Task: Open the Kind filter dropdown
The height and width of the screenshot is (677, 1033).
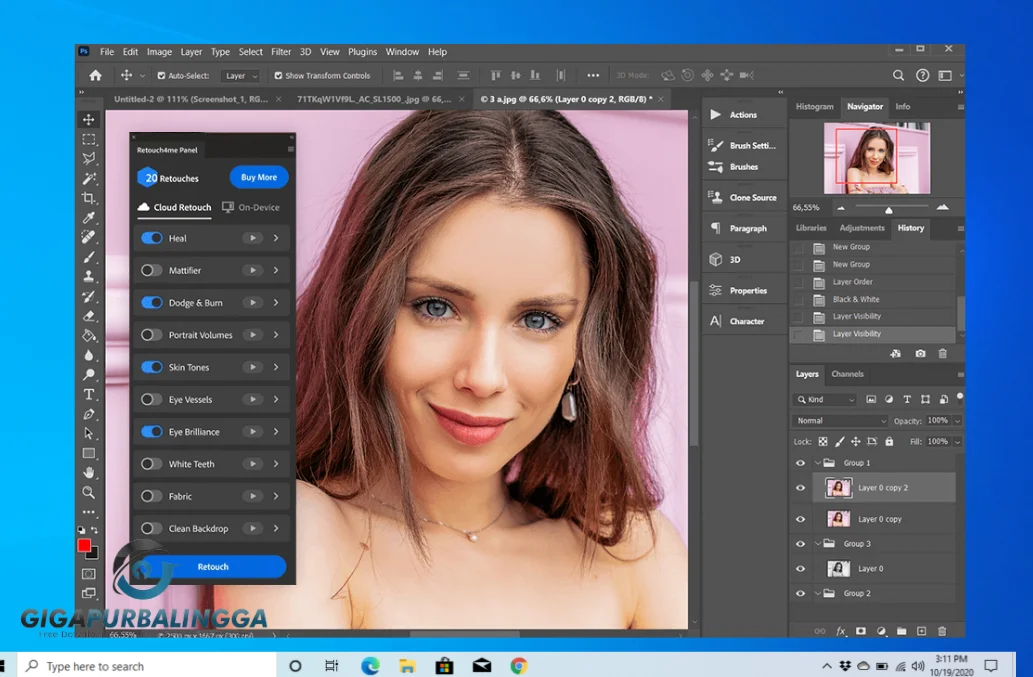Action: pos(825,400)
